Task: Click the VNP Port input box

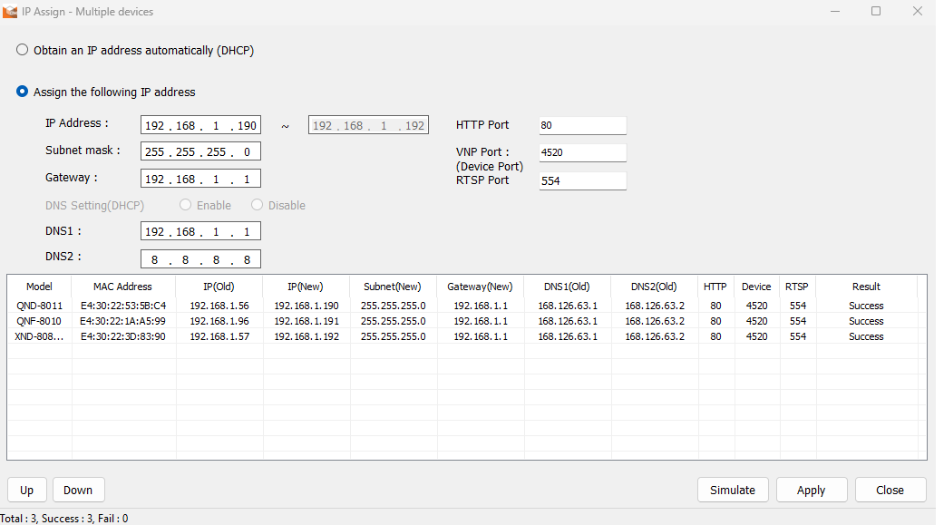Action: (583, 152)
